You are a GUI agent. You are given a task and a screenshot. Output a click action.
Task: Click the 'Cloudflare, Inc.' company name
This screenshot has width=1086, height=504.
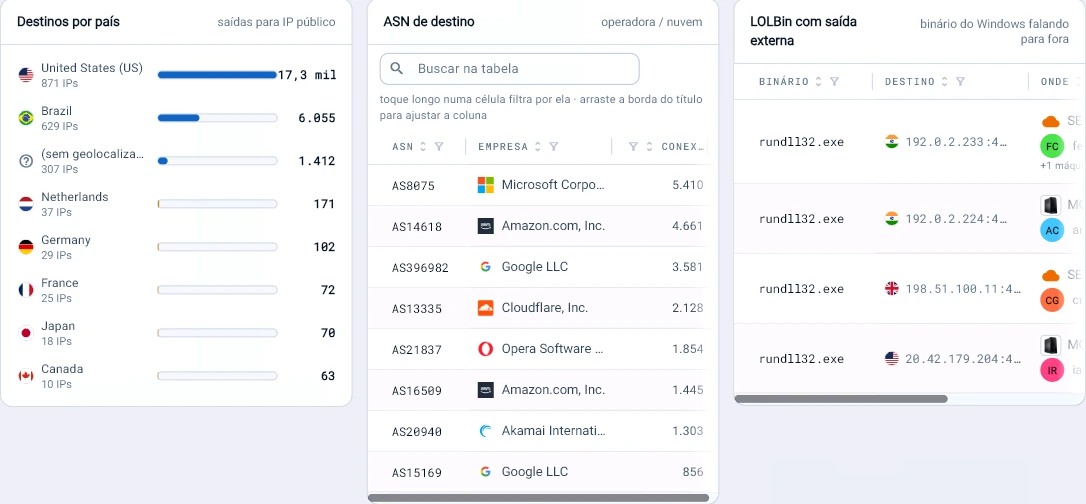[545, 308]
